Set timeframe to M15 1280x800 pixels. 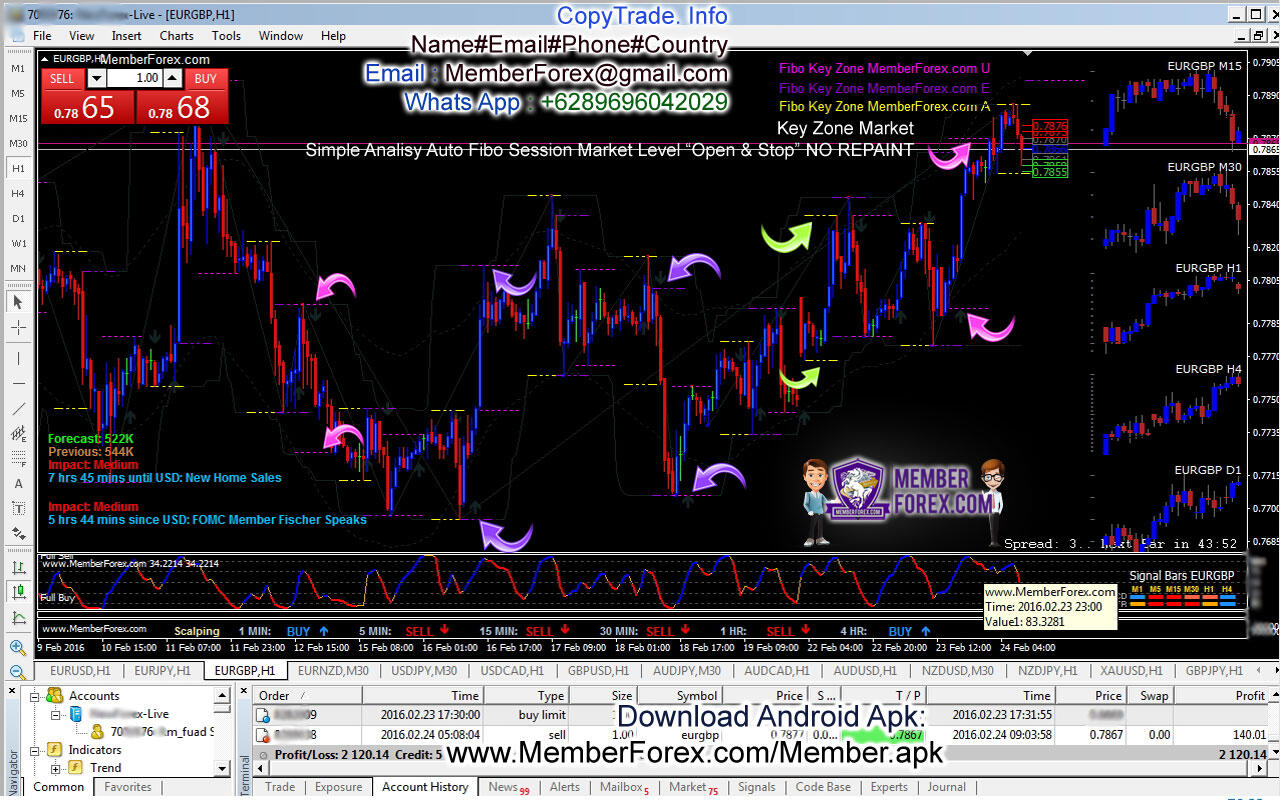pyautogui.click(x=18, y=118)
